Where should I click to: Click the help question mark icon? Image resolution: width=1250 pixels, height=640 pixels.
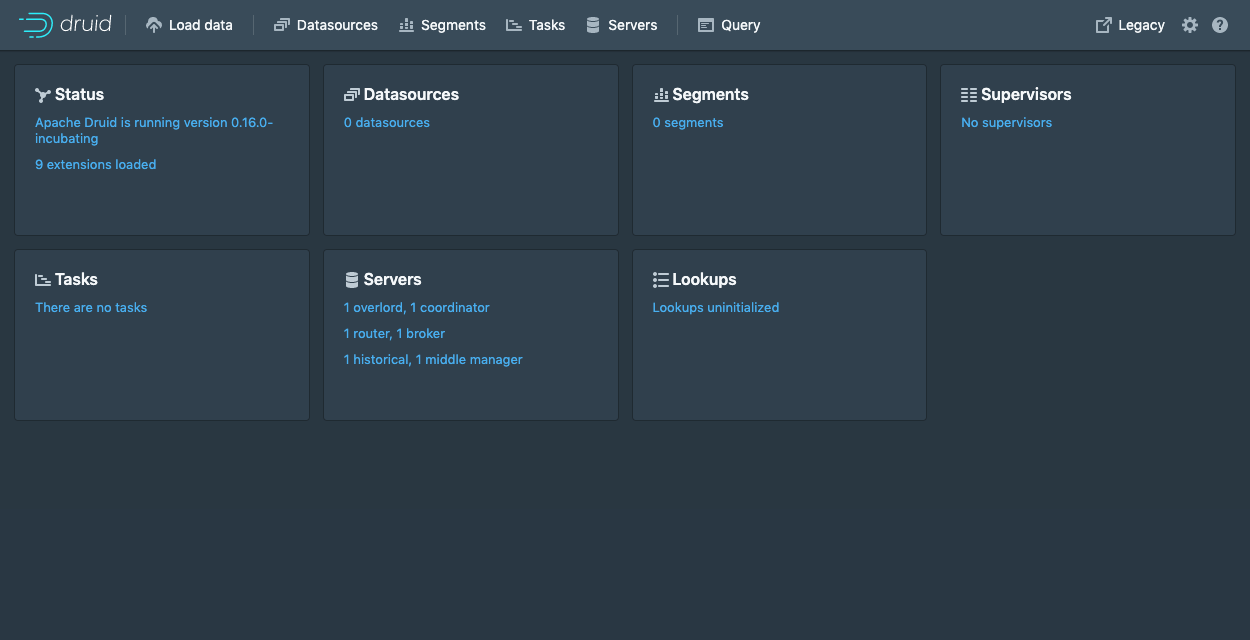1219,25
